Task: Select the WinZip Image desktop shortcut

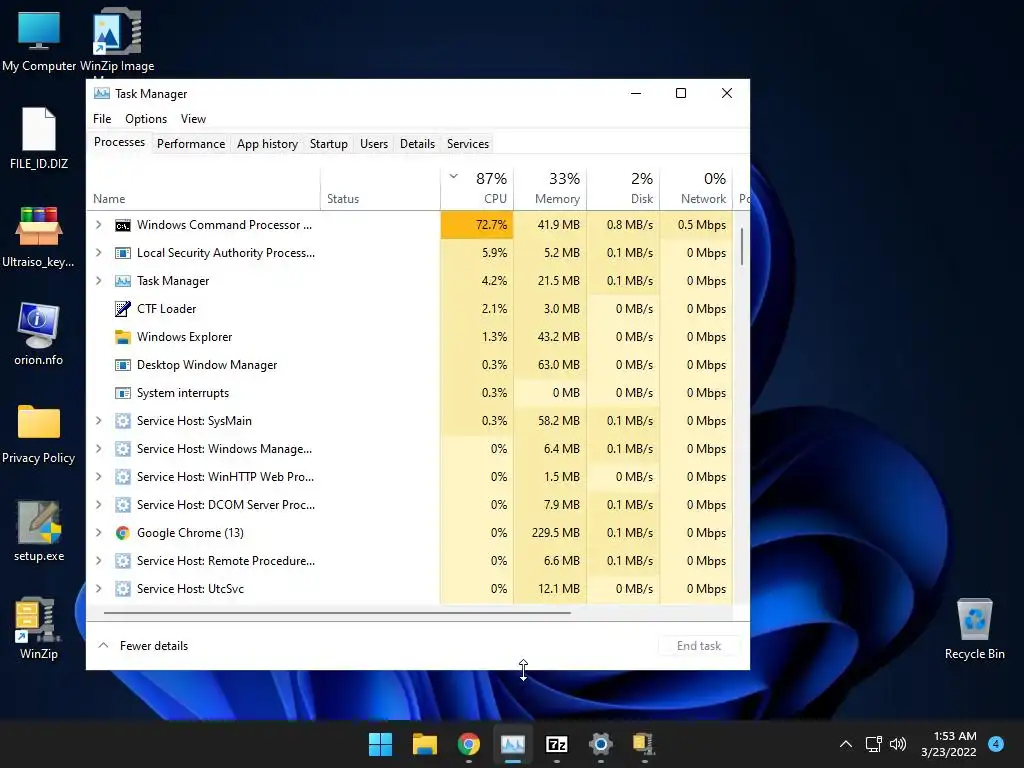Action: (x=117, y=40)
